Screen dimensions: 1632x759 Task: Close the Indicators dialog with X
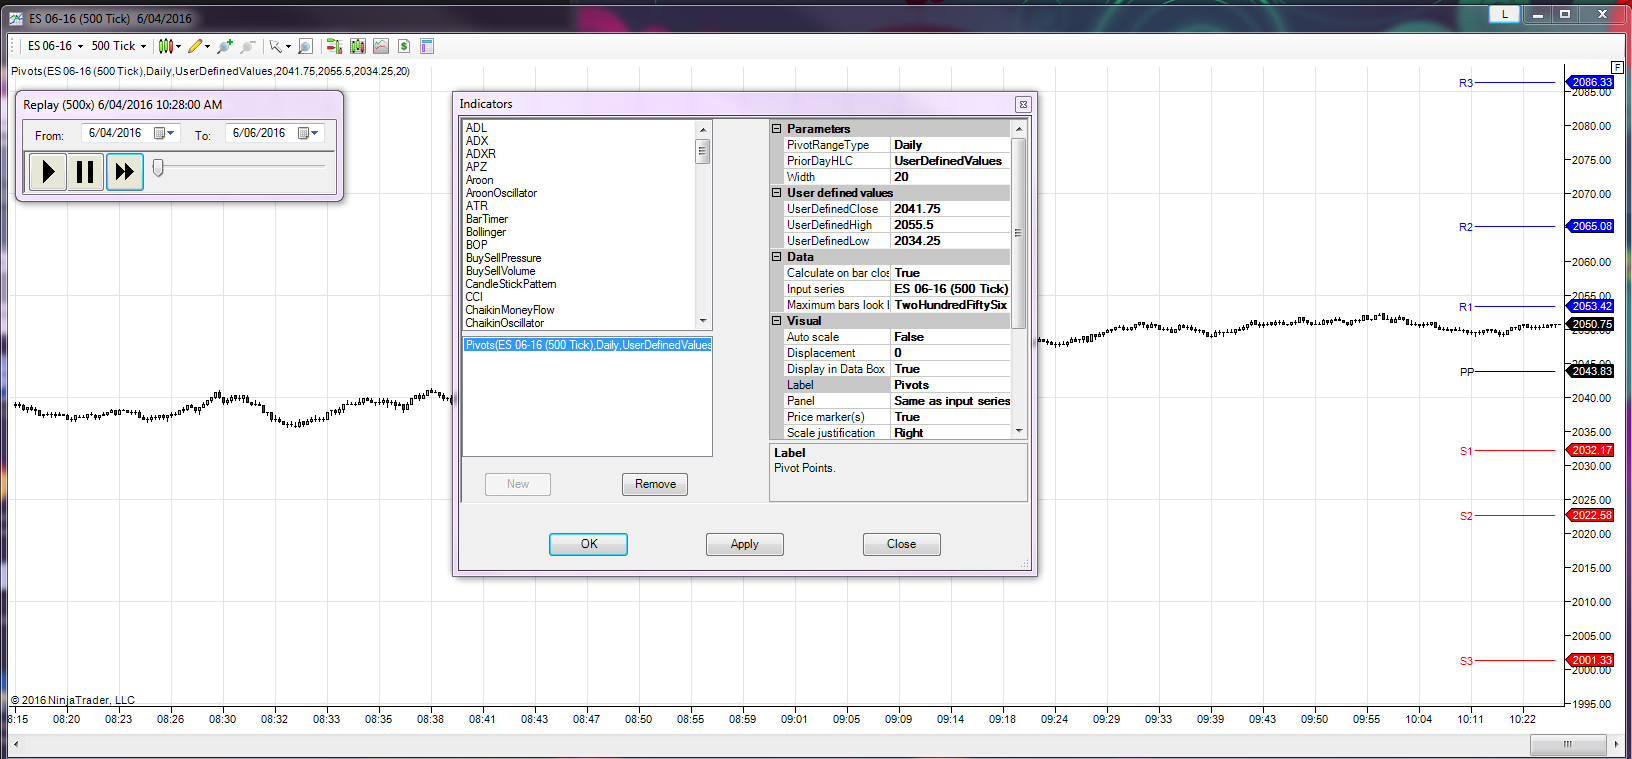coord(1023,104)
